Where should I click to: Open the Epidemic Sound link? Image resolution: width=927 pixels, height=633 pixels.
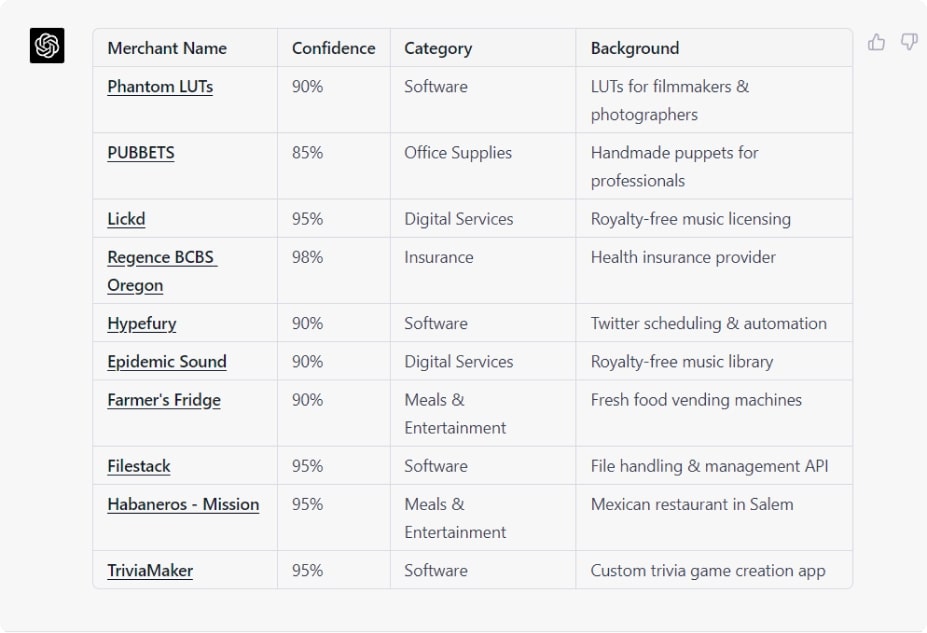[x=167, y=362]
